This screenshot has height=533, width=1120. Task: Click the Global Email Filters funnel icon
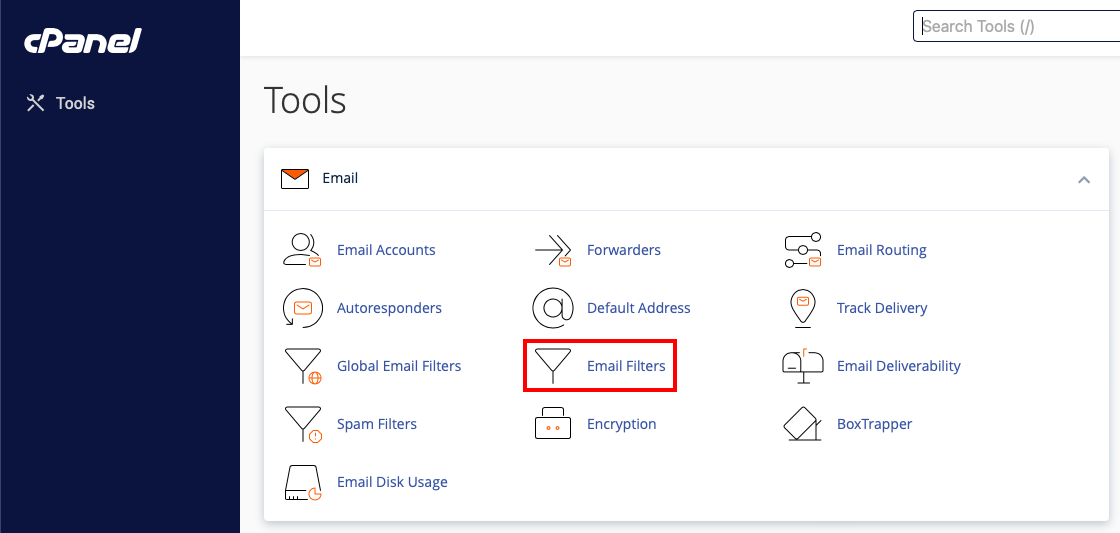click(x=303, y=367)
